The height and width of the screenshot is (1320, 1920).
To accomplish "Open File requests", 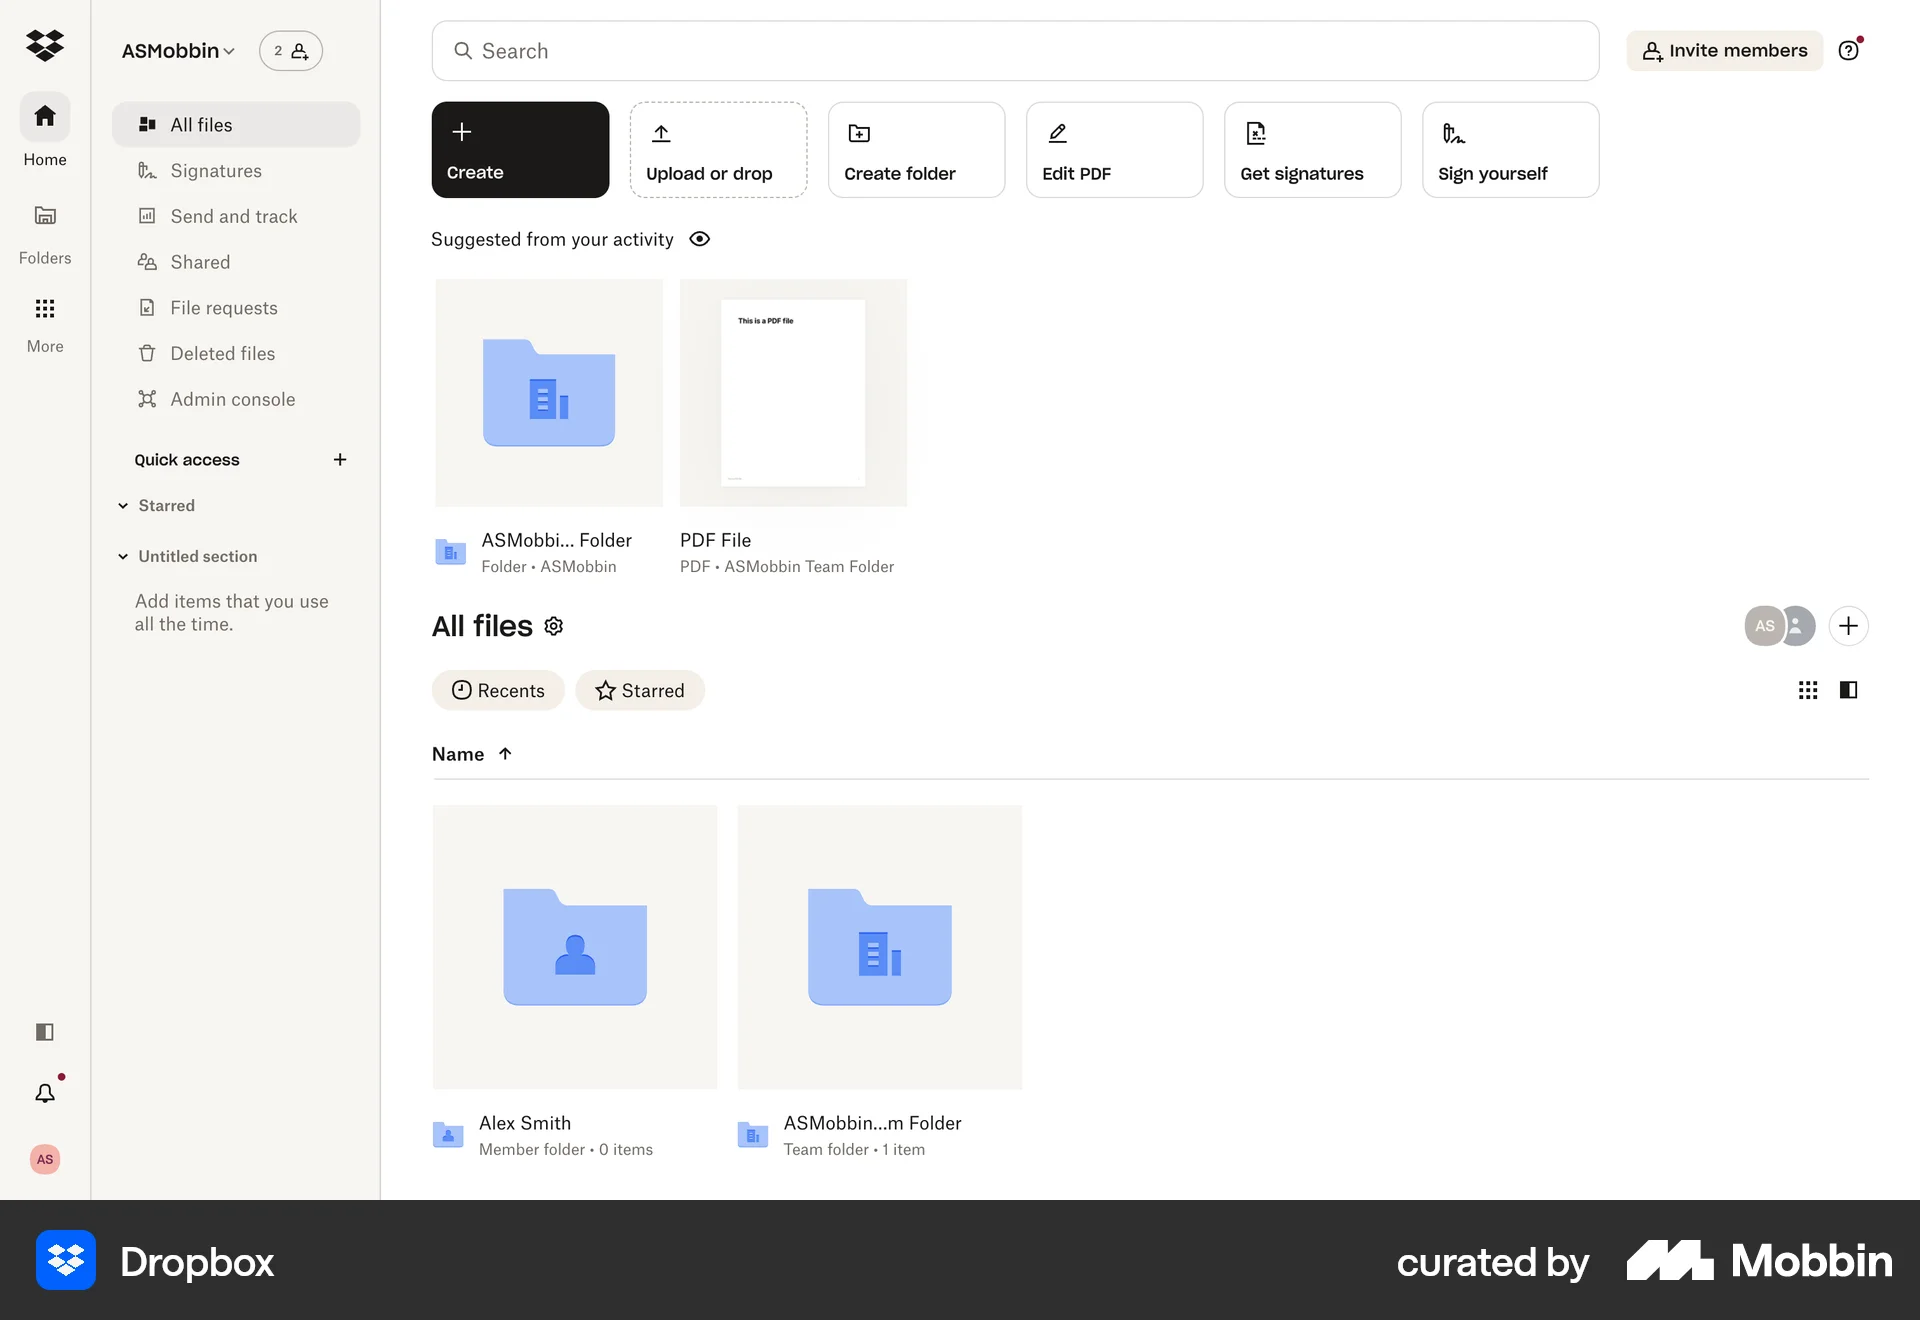I will click(223, 307).
